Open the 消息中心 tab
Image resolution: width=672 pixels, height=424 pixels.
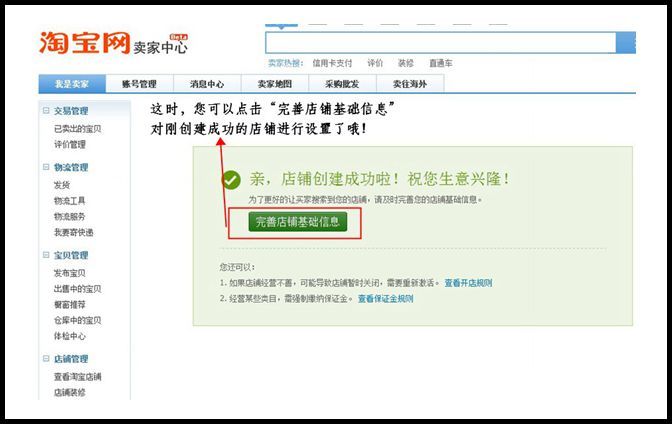207,84
